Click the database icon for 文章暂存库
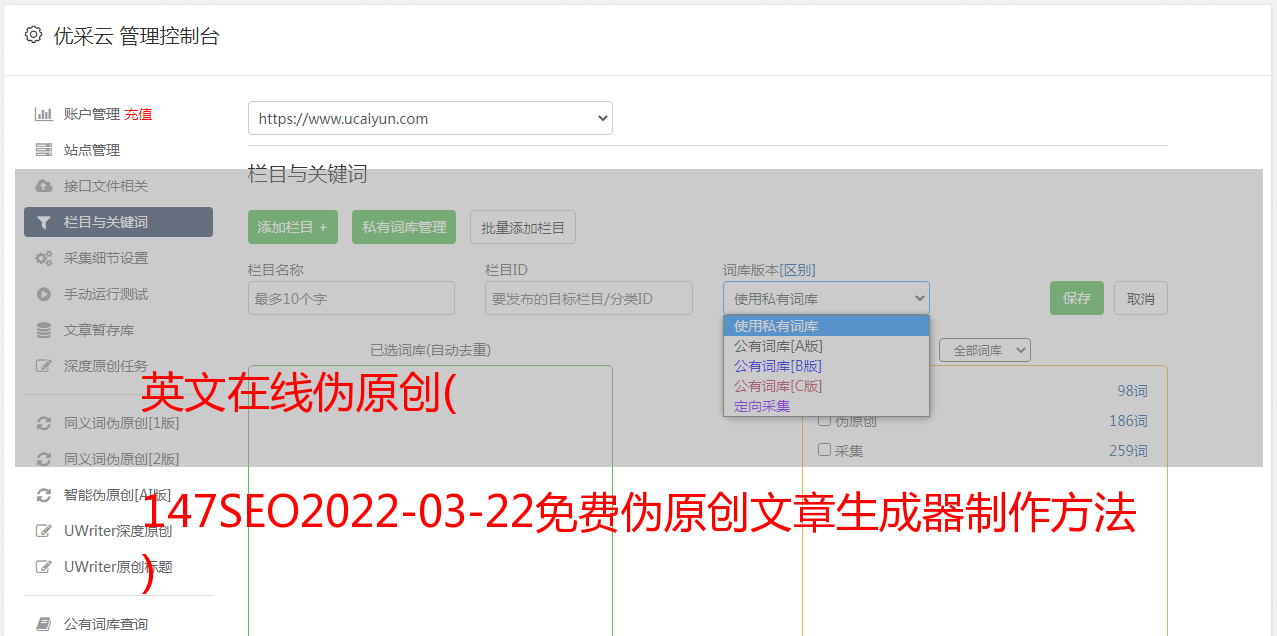The width and height of the screenshot is (1277, 636). pos(43,330)
